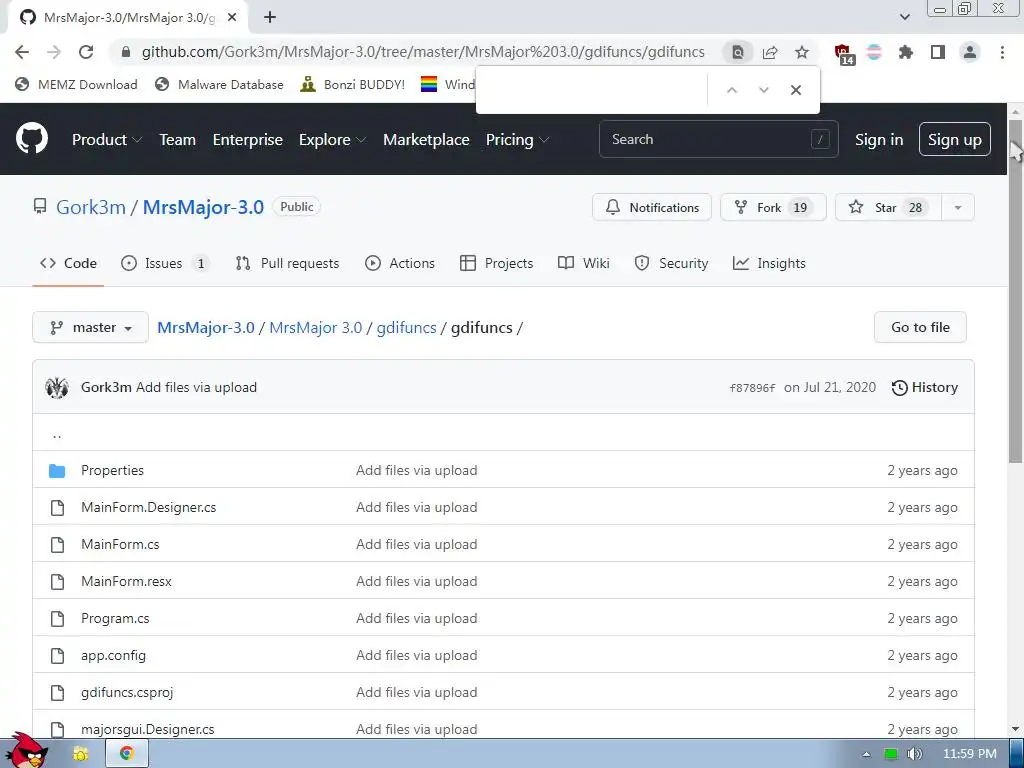Open the MrsMajor-3.0 repository title link
The height and width of the screenshot is (768, 1024).
tap(203, 207)
